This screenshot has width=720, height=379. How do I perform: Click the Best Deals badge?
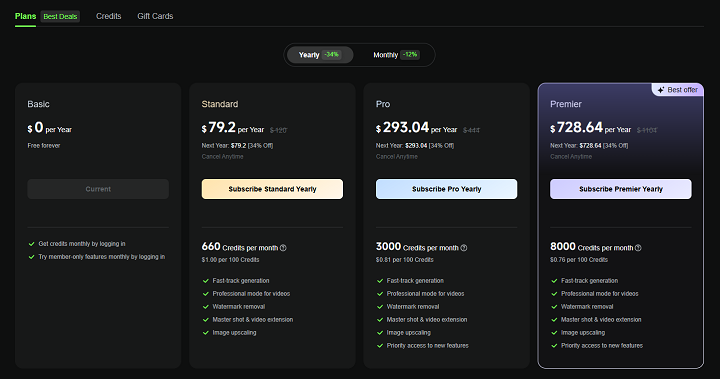pyautogui.click(x=60, y=17)
